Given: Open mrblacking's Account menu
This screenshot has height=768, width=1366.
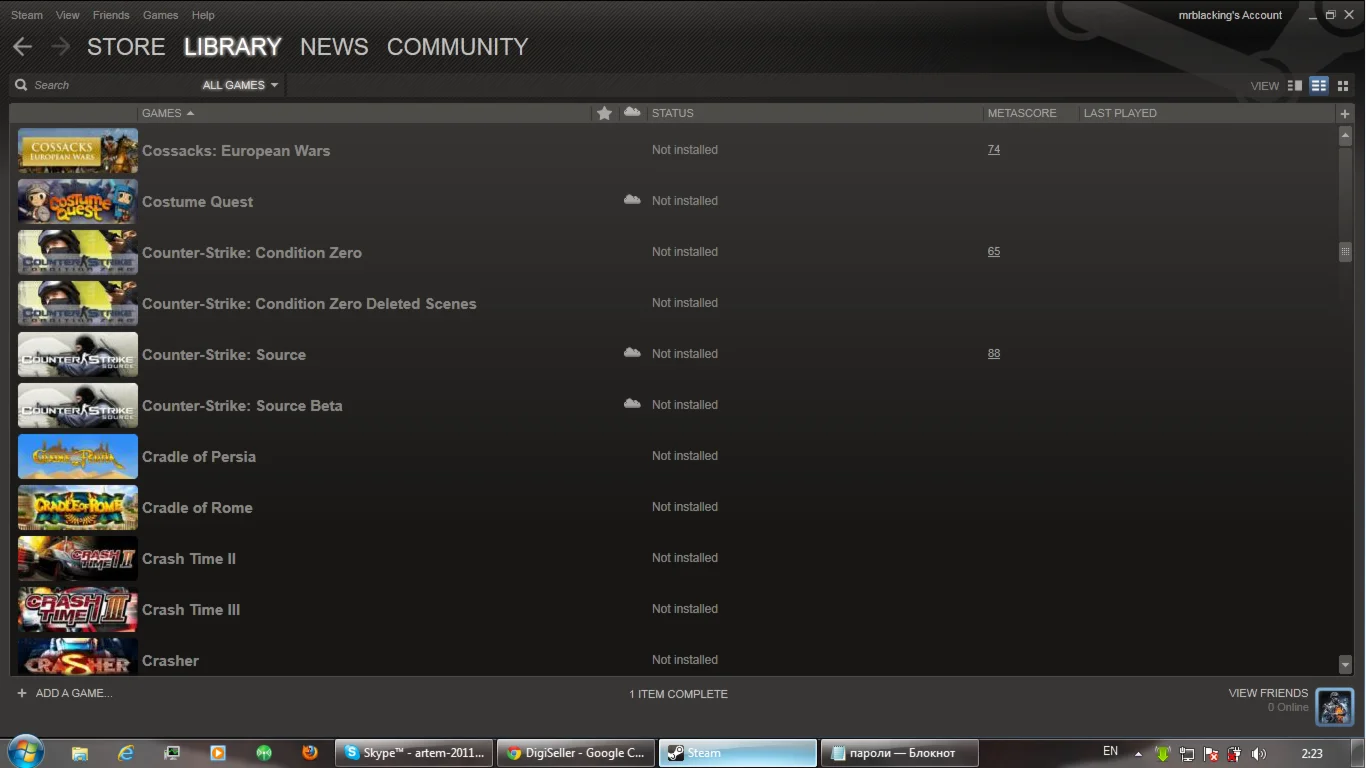Looking at the screenshot, I should (1230, 15).
